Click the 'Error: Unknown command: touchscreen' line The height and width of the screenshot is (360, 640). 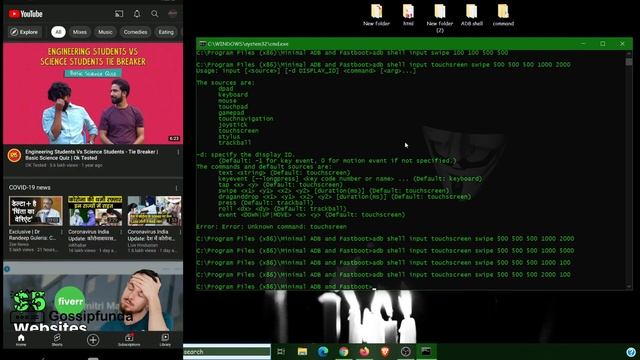271,227
